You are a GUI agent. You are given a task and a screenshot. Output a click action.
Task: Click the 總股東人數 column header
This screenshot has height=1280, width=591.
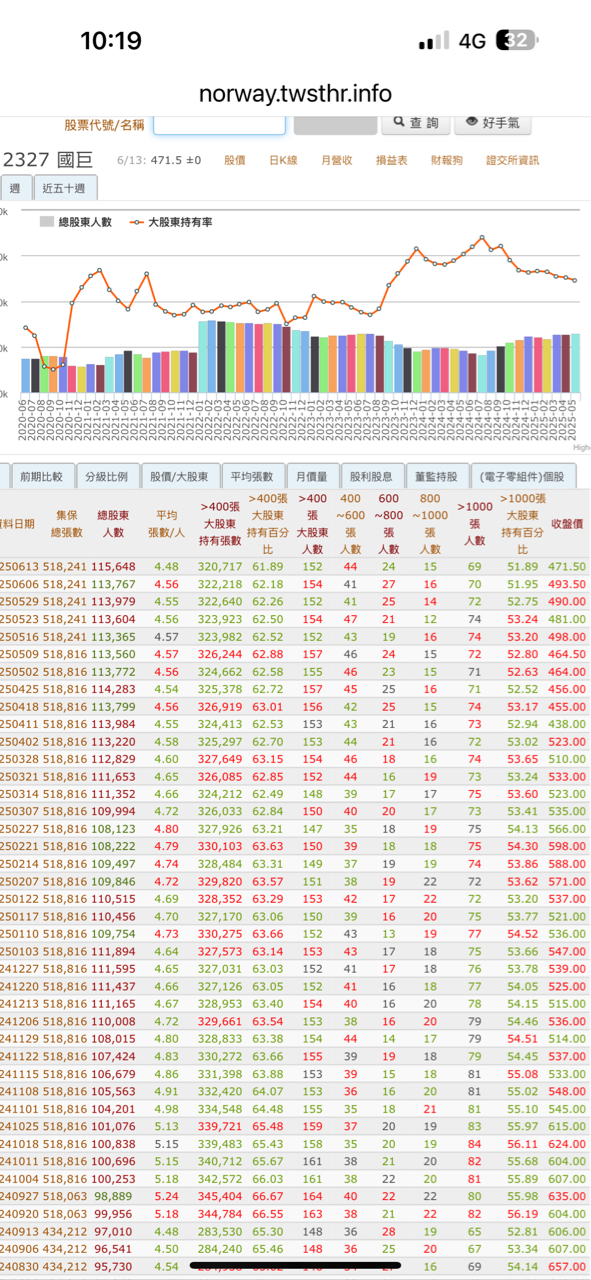pyautogui.click(x=113, y=524)
